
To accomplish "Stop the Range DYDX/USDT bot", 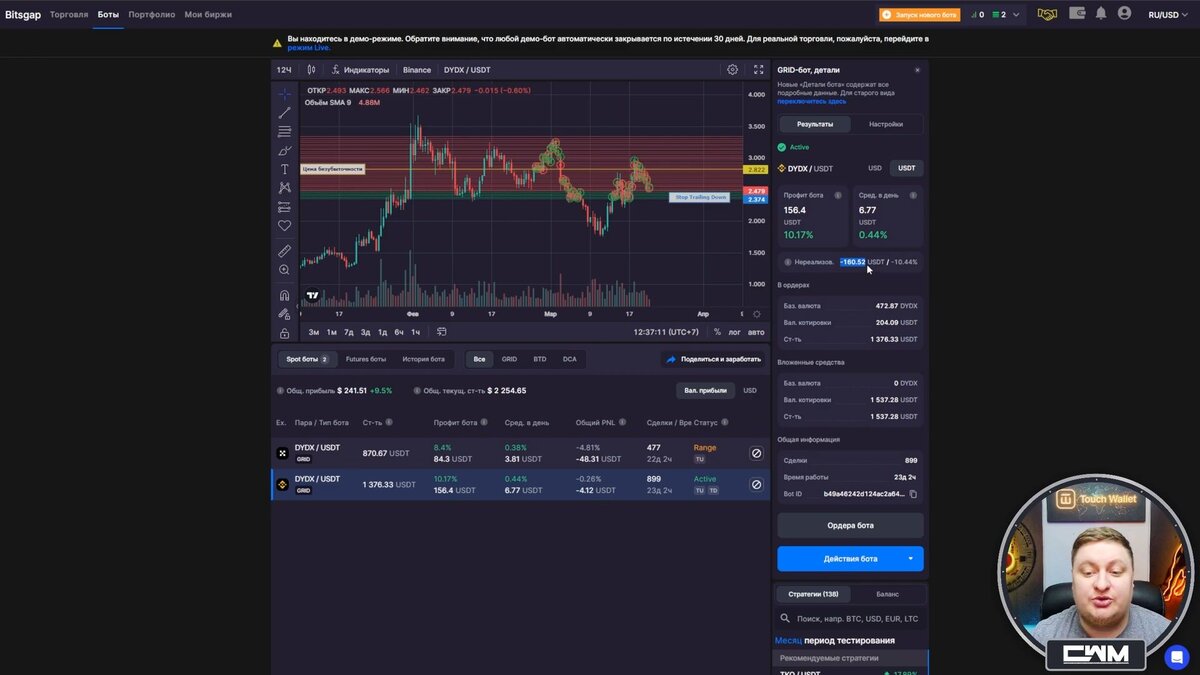I will coord(756,453).
